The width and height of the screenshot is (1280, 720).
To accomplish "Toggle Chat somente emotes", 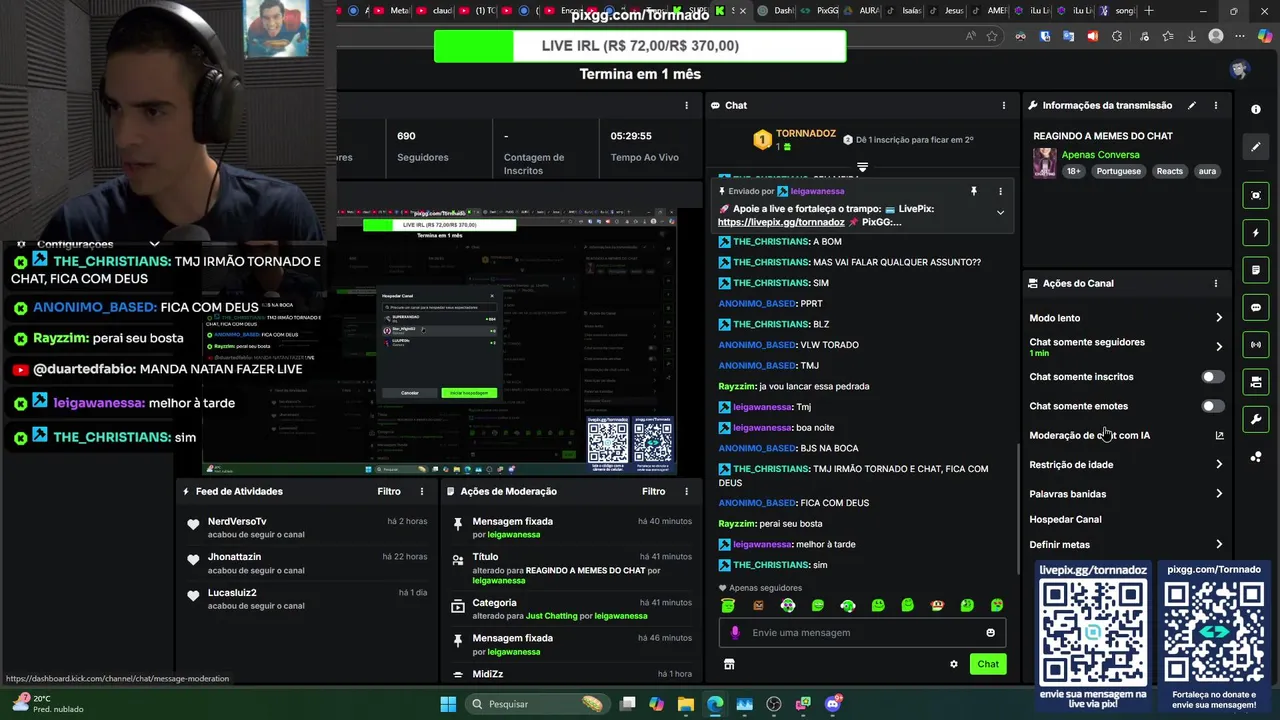I will click(x=1212, y=406).
